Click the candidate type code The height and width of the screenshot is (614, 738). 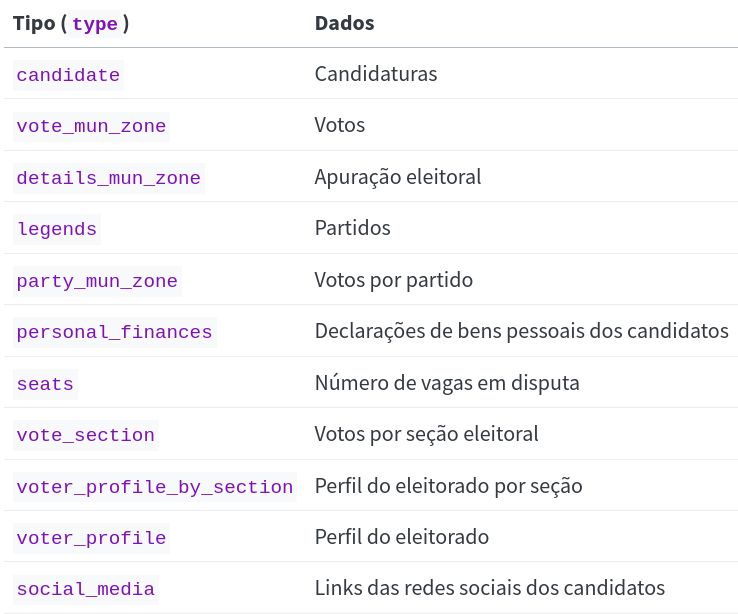(x=68, y=75)
